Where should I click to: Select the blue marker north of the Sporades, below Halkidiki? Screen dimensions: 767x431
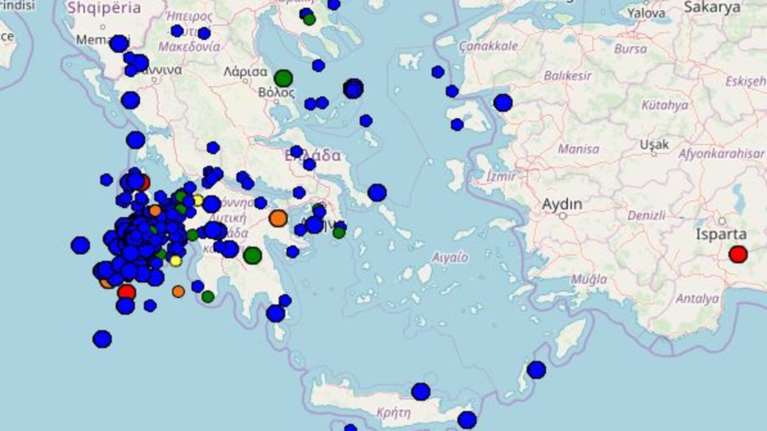click(x=318, y=65)
